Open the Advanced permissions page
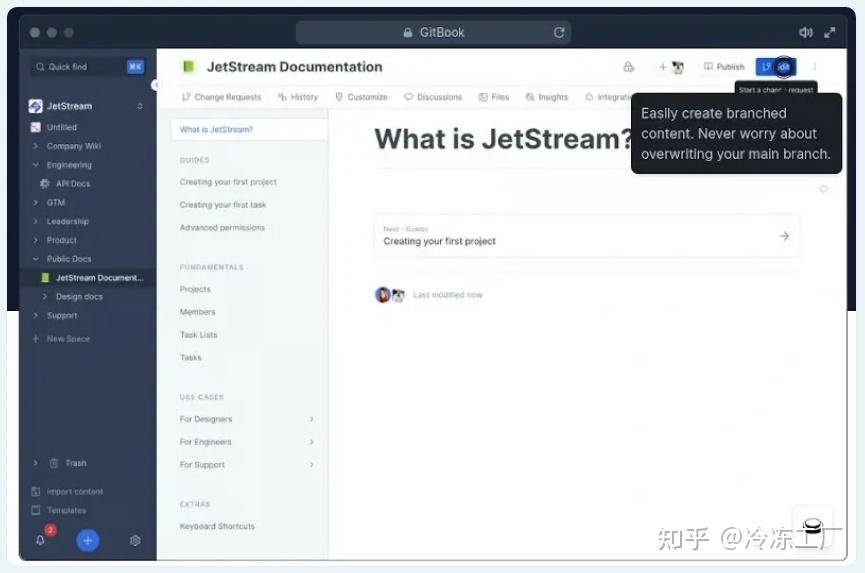This screenshot has width=865, height=573. point(222,227)
